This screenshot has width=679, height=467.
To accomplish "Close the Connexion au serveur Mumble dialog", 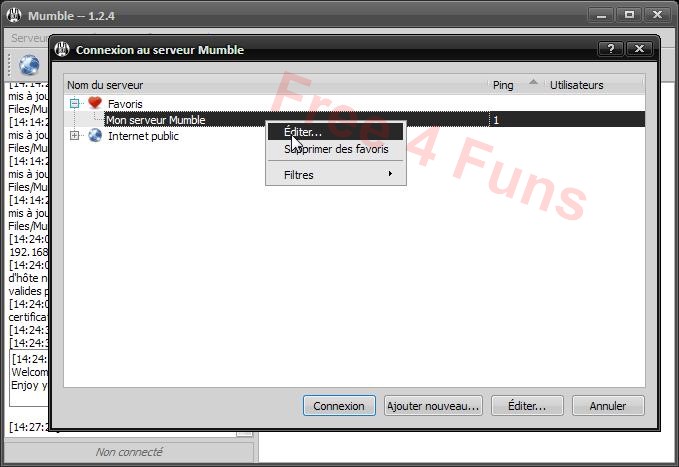I will (x=639, y=49).
